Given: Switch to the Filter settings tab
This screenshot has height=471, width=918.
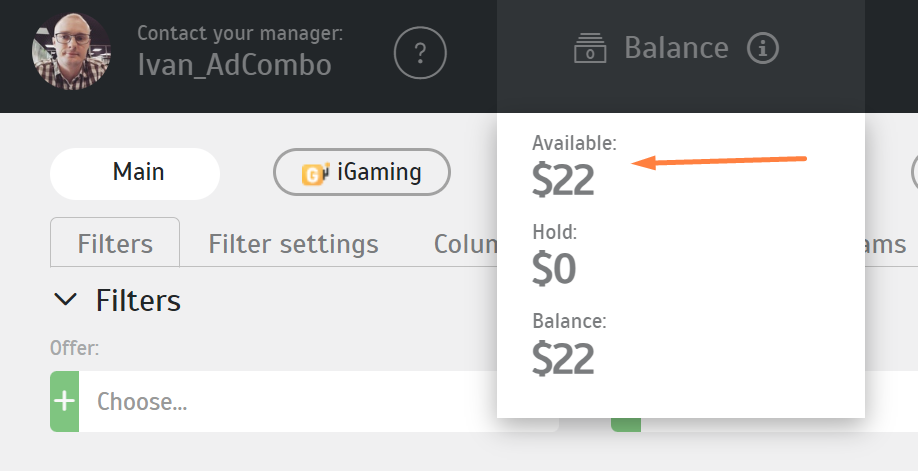Looking at the screenshot, I should pos(293,244).
